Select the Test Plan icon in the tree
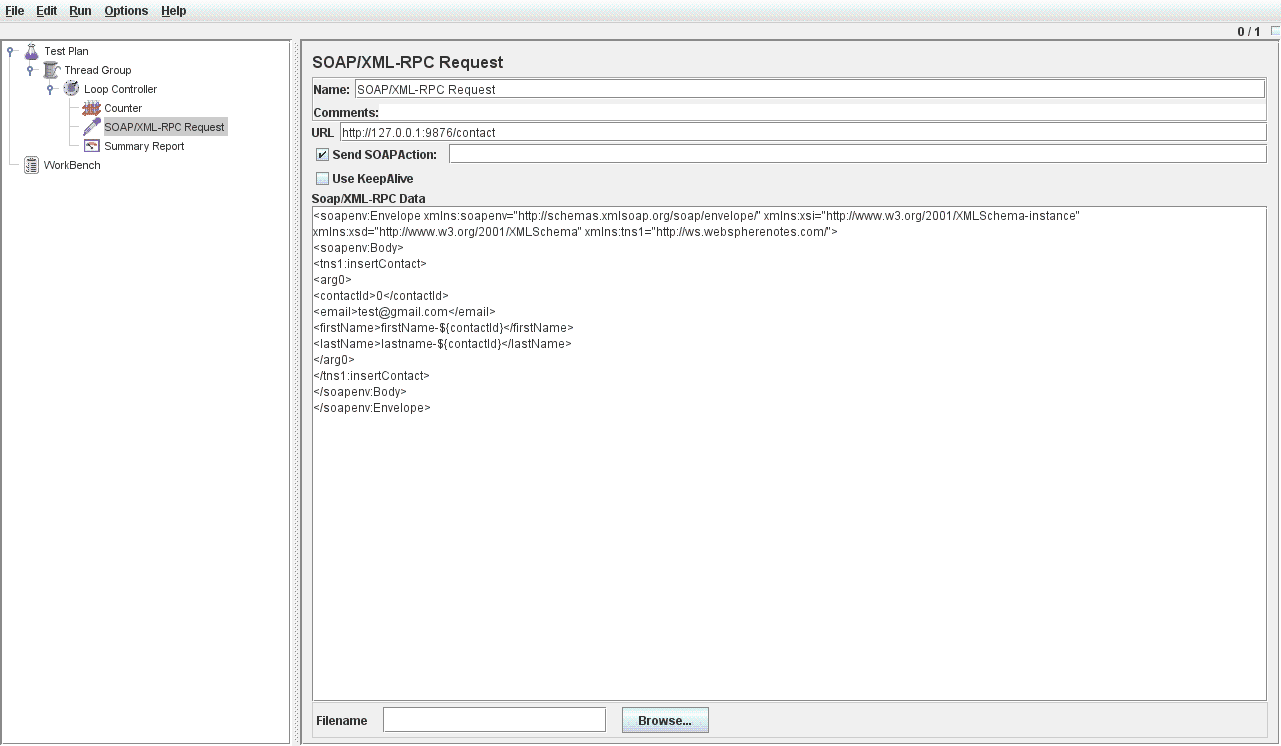The image size is (1281, 746). 30,51
